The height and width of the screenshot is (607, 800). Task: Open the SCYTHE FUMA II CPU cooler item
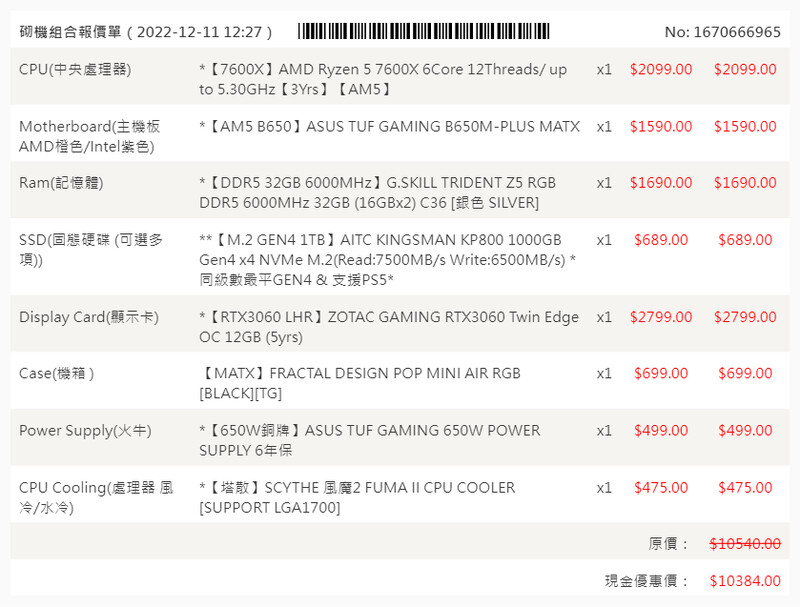click(x=357, y=497)
